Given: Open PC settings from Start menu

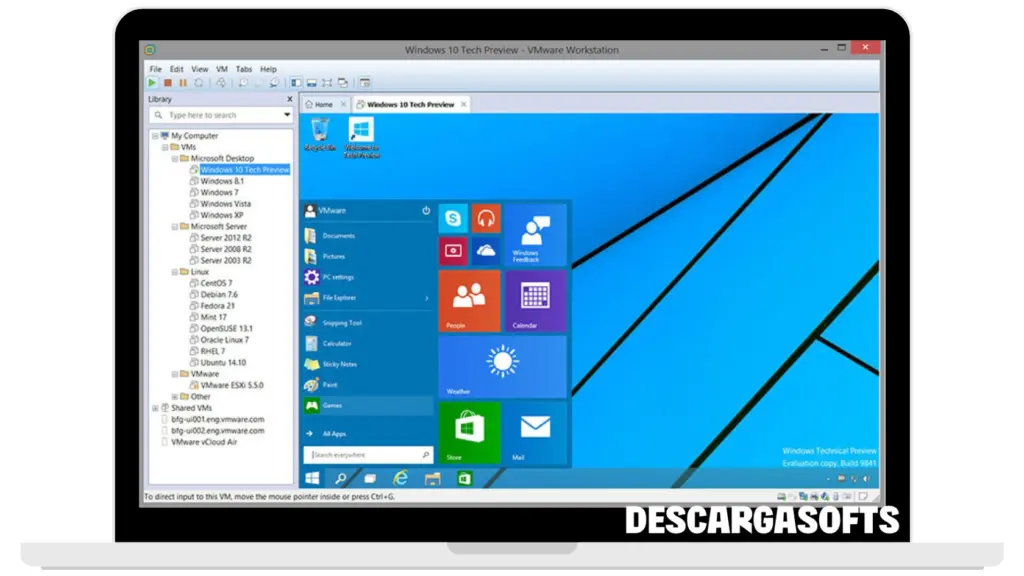Looking at the screenshot, I should (338, 277).
